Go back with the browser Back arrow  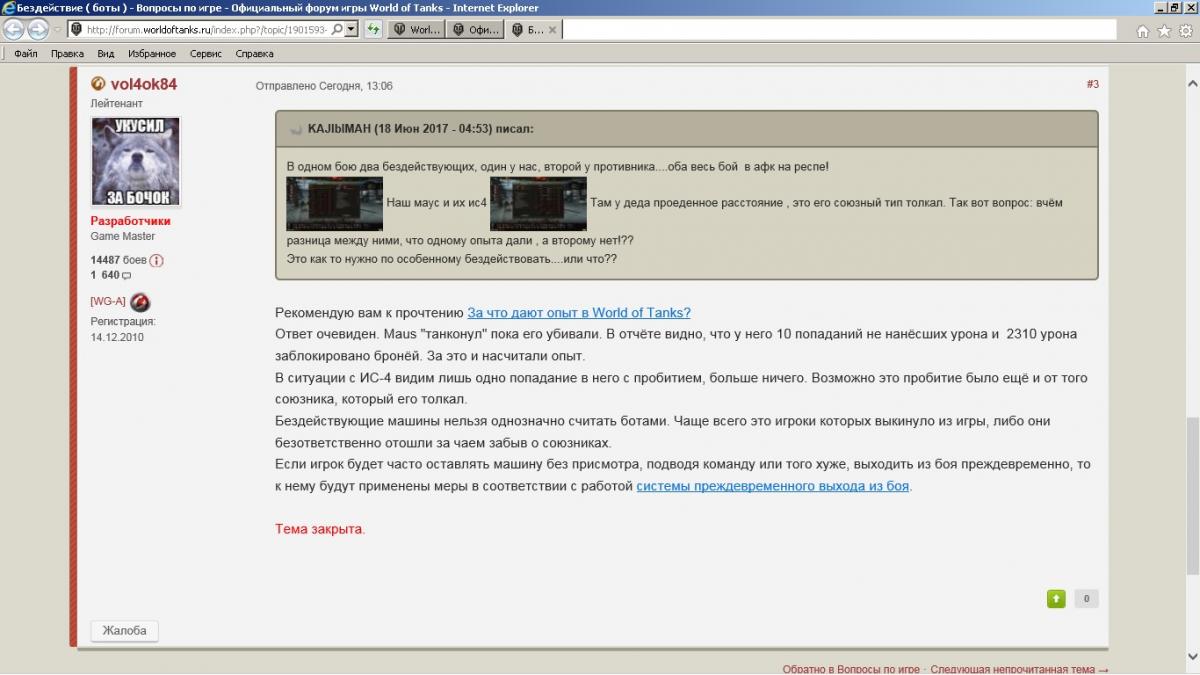14,30
